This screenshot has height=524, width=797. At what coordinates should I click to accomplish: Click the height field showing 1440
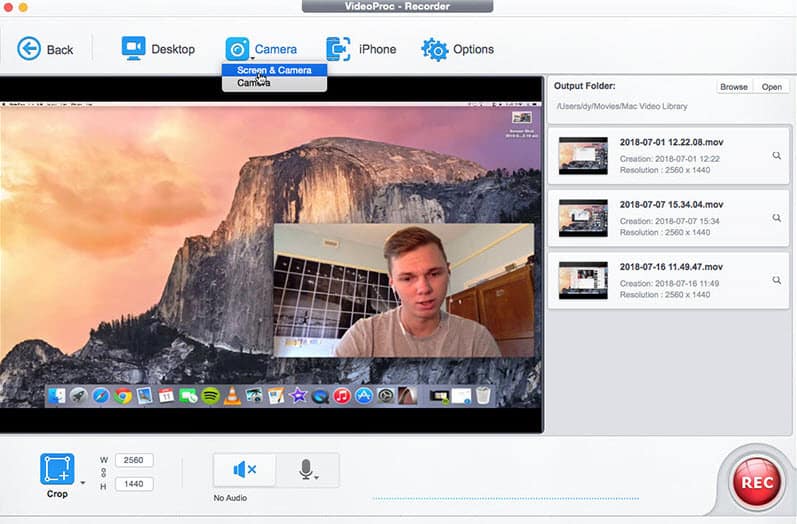[134, 484]
